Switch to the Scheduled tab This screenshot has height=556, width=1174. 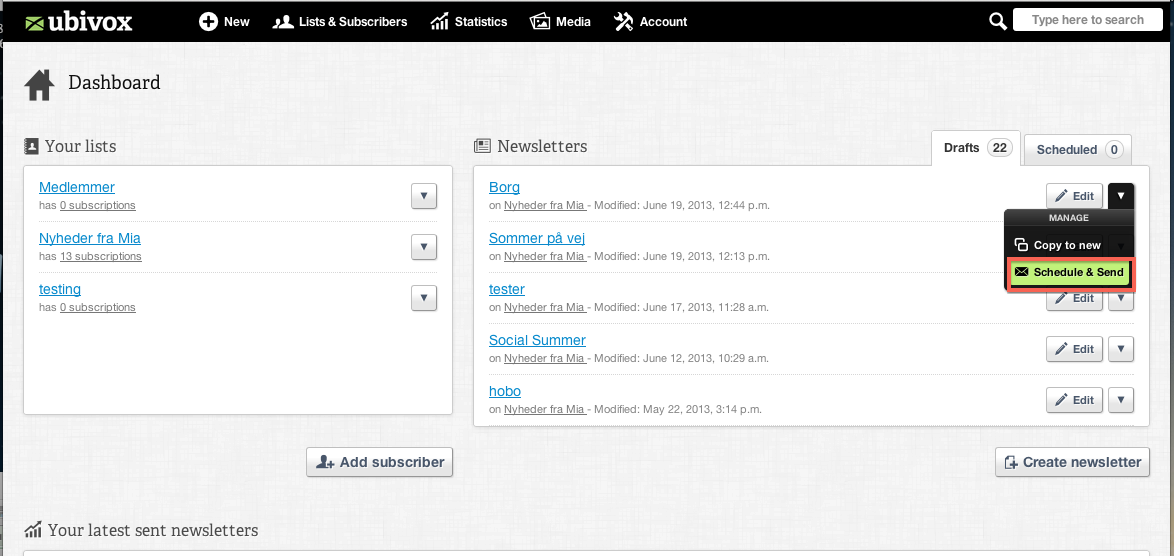[1077, 150]
